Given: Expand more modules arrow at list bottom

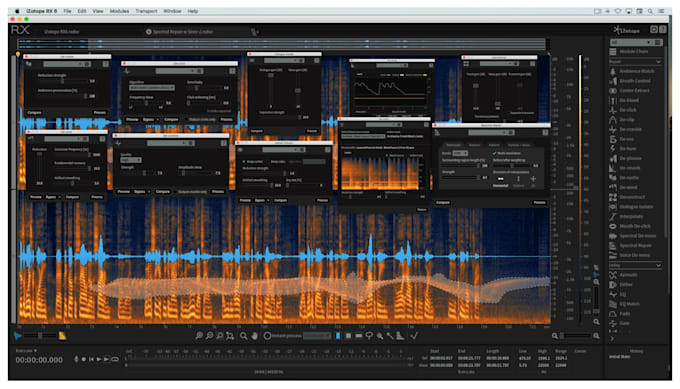Looking at the screenshot, I should pyautogui.click(x=612, y=339).
